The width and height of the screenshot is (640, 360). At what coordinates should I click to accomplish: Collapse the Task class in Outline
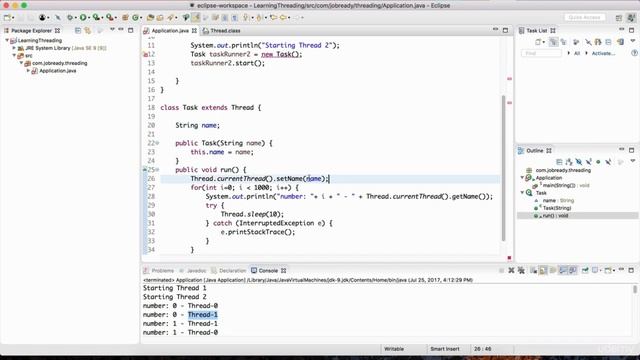(522, 193)
